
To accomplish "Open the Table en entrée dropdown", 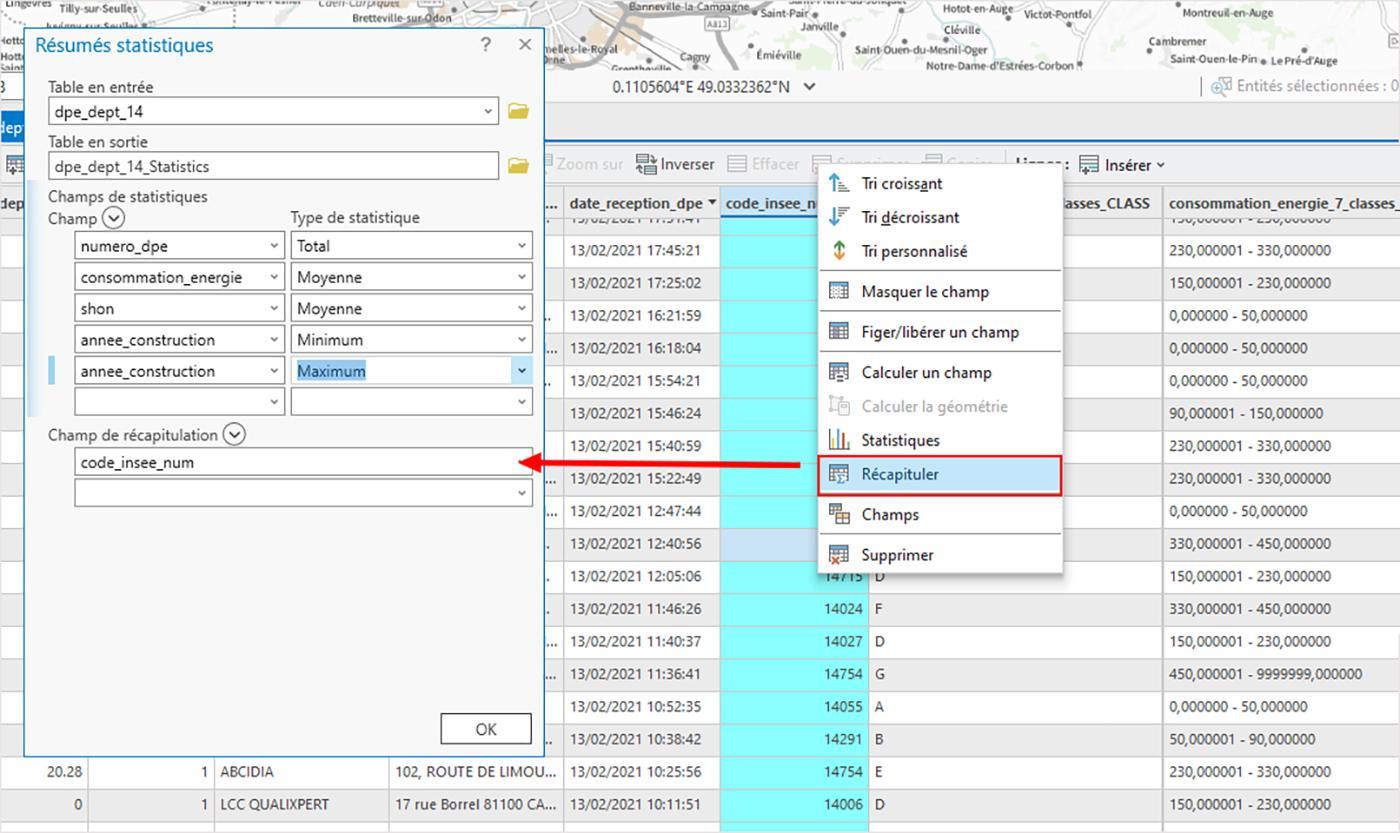I will (488, 111).
